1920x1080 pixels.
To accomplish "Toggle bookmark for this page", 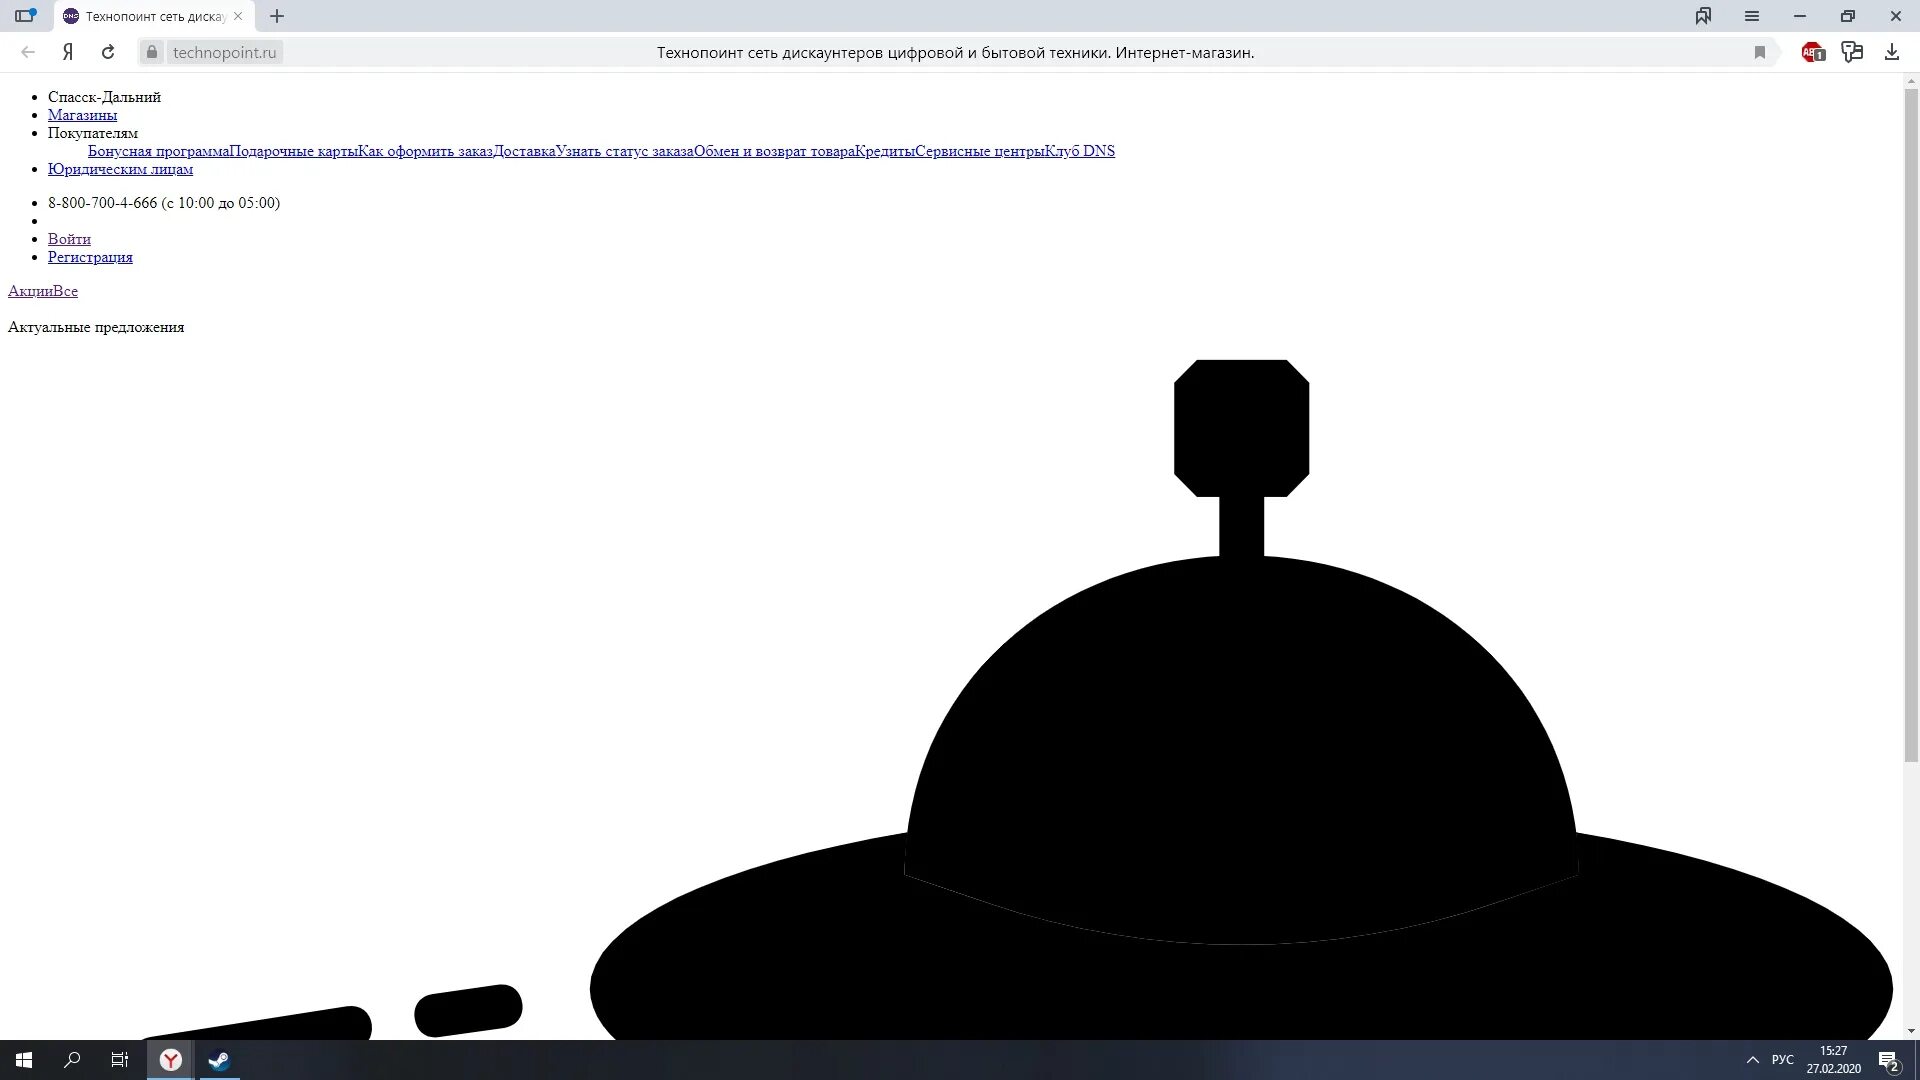I will (1761, 52).
